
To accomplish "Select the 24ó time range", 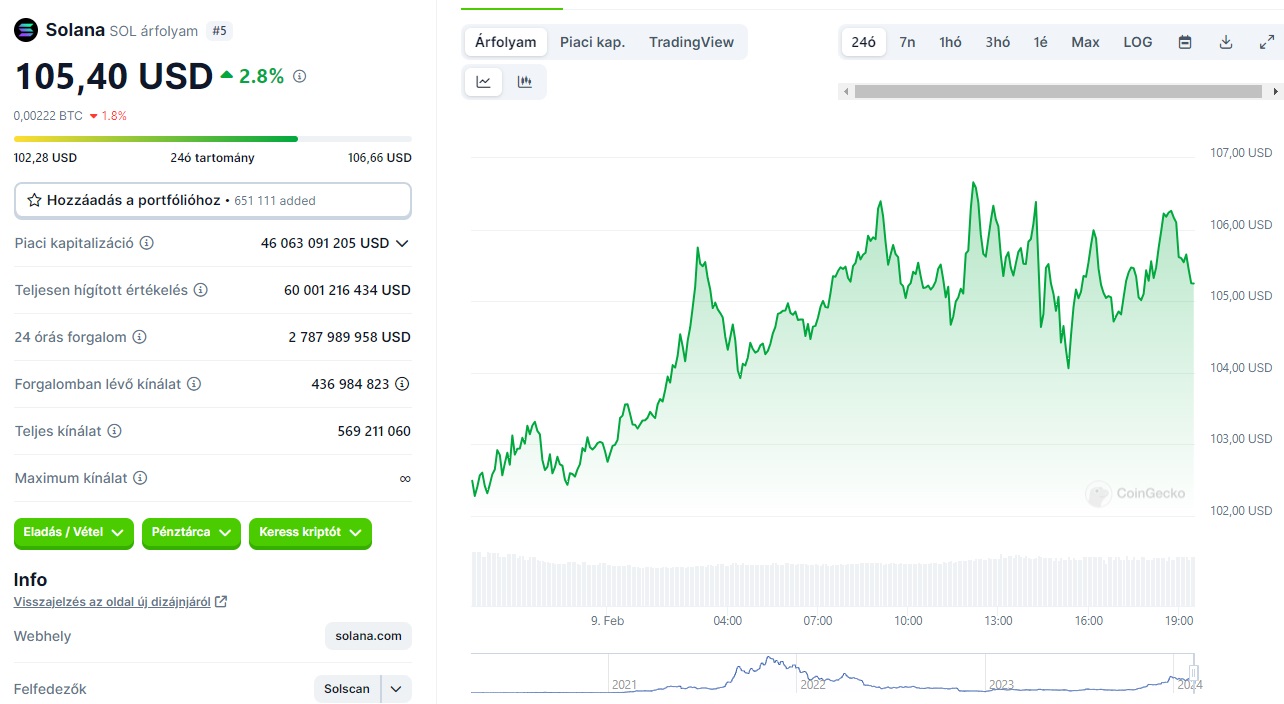I will click(864, 42).
